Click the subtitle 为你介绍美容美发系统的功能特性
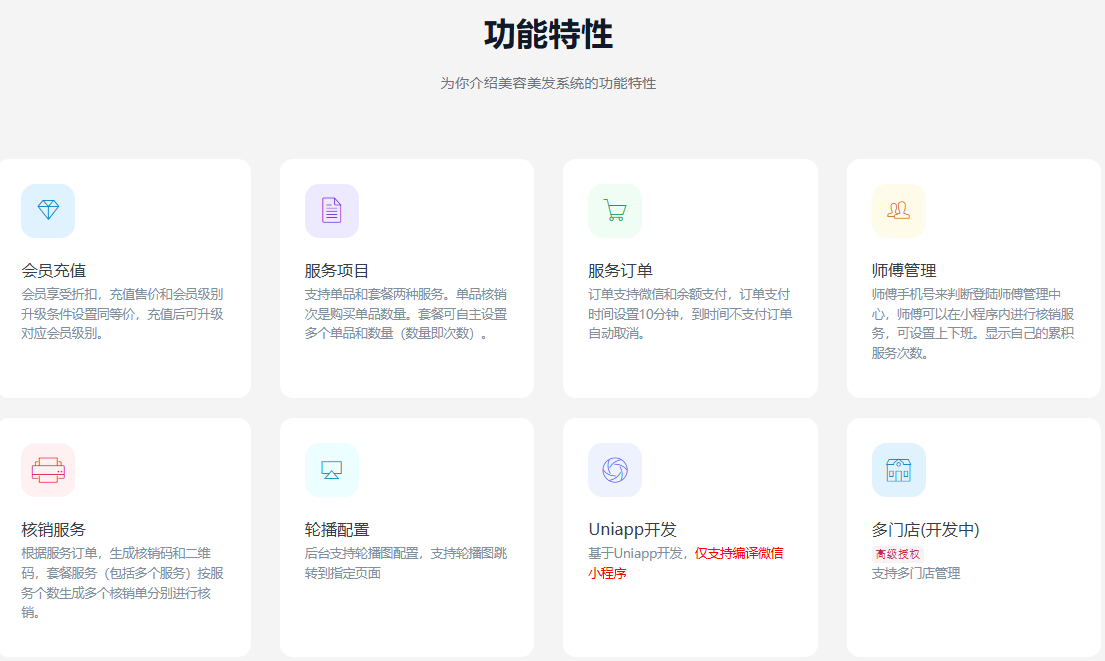Viewport: 1105px width, 661px height. (548, 83)
